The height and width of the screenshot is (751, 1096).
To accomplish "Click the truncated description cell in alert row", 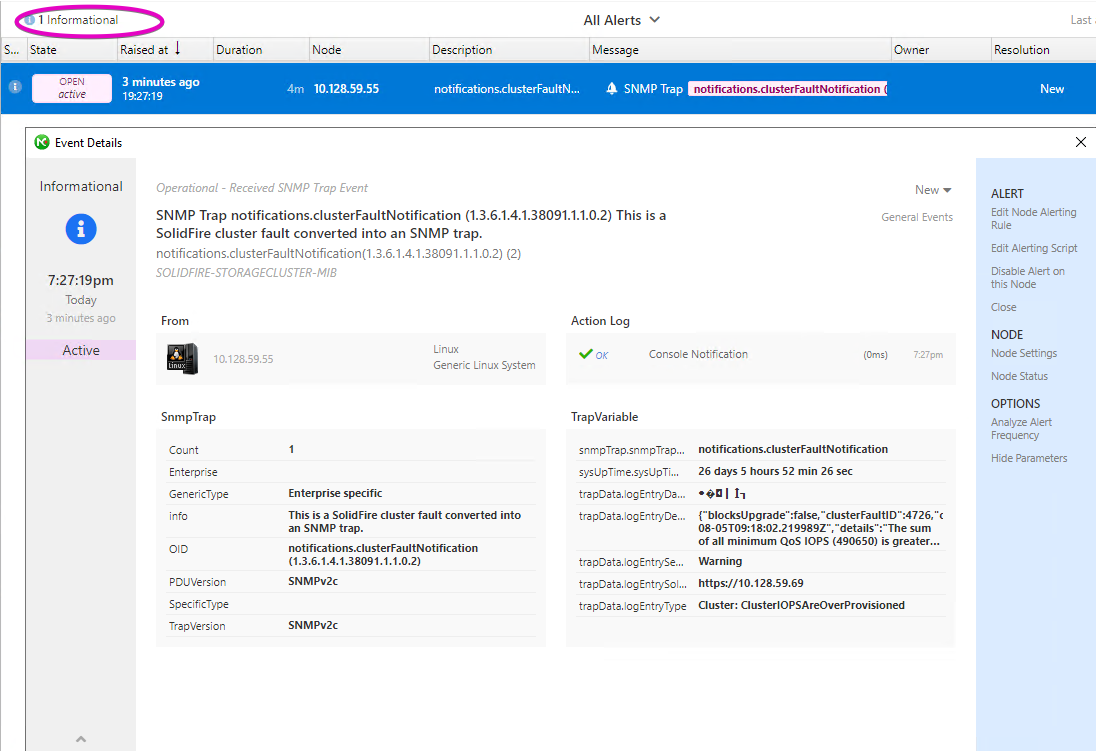I will coord(507,89).
